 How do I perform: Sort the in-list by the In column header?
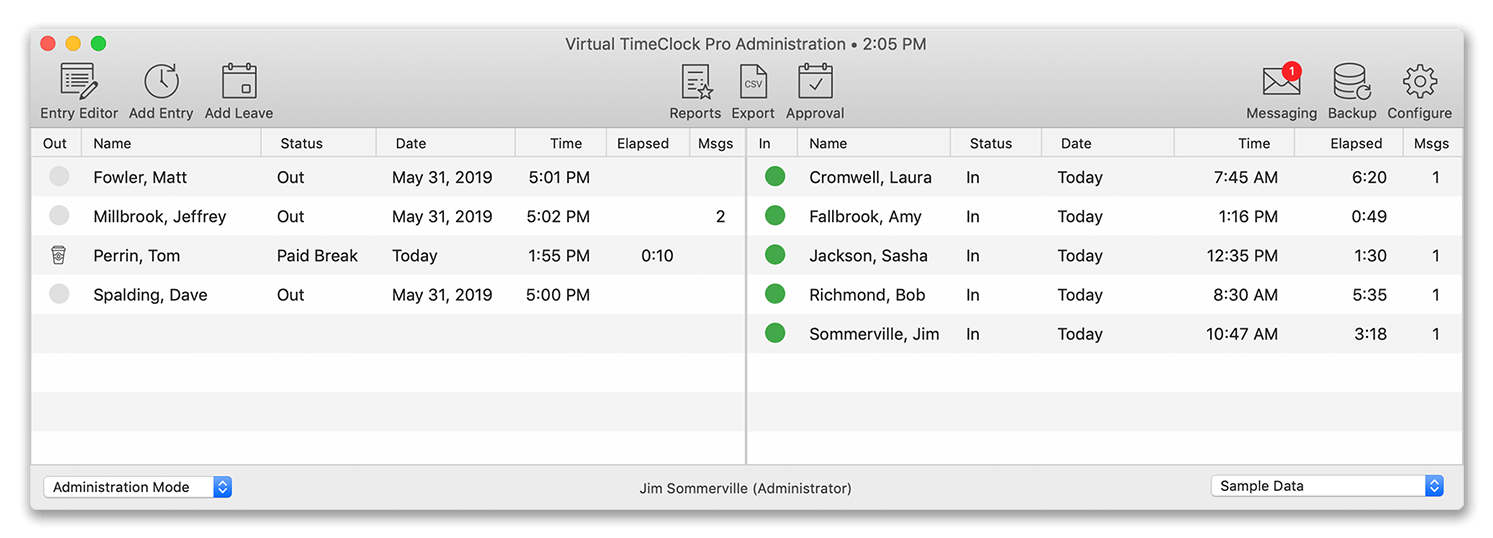click(x=772, y=143)
